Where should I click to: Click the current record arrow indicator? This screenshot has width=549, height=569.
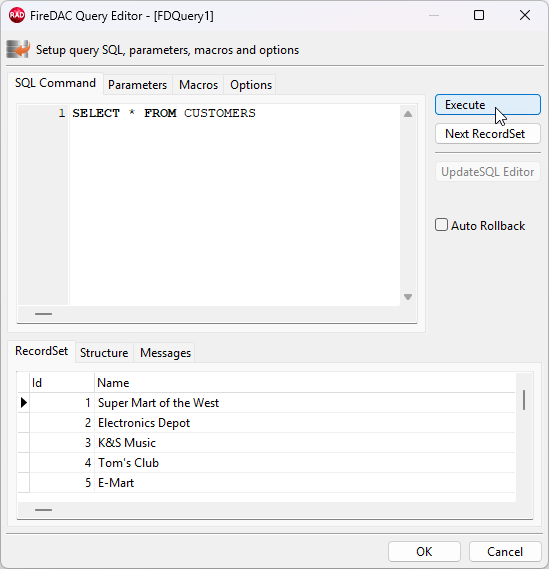click(x=24, y=402)
